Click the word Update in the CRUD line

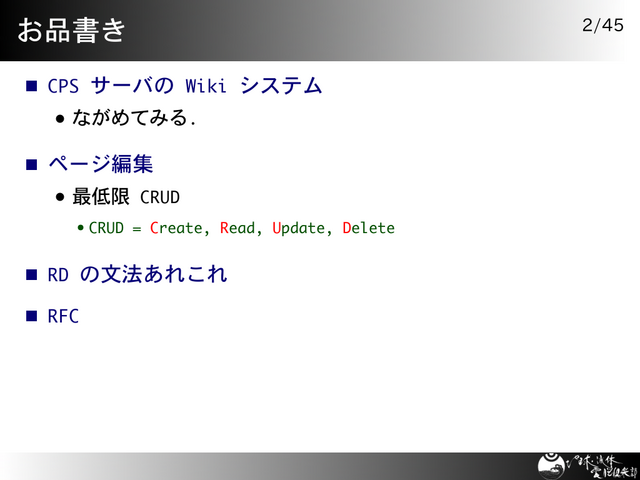[x=298, y=228]
